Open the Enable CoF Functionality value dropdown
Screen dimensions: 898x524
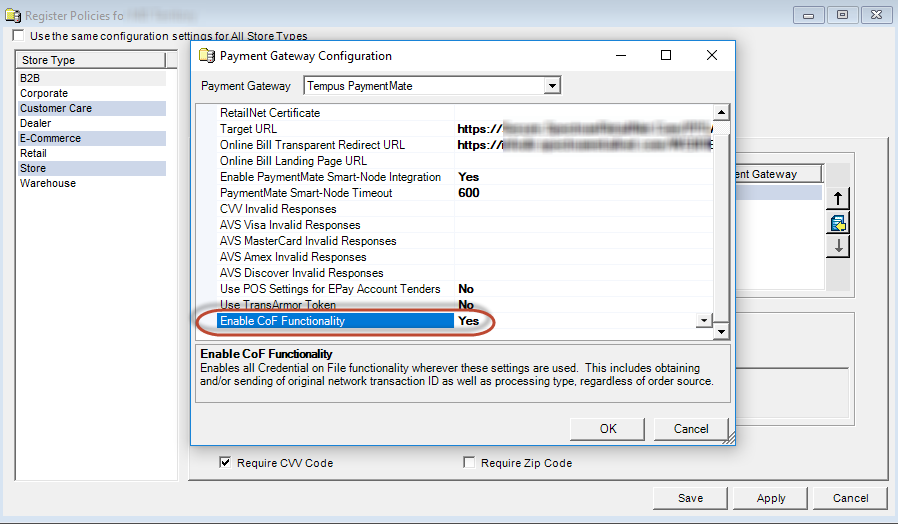point(704,321)
